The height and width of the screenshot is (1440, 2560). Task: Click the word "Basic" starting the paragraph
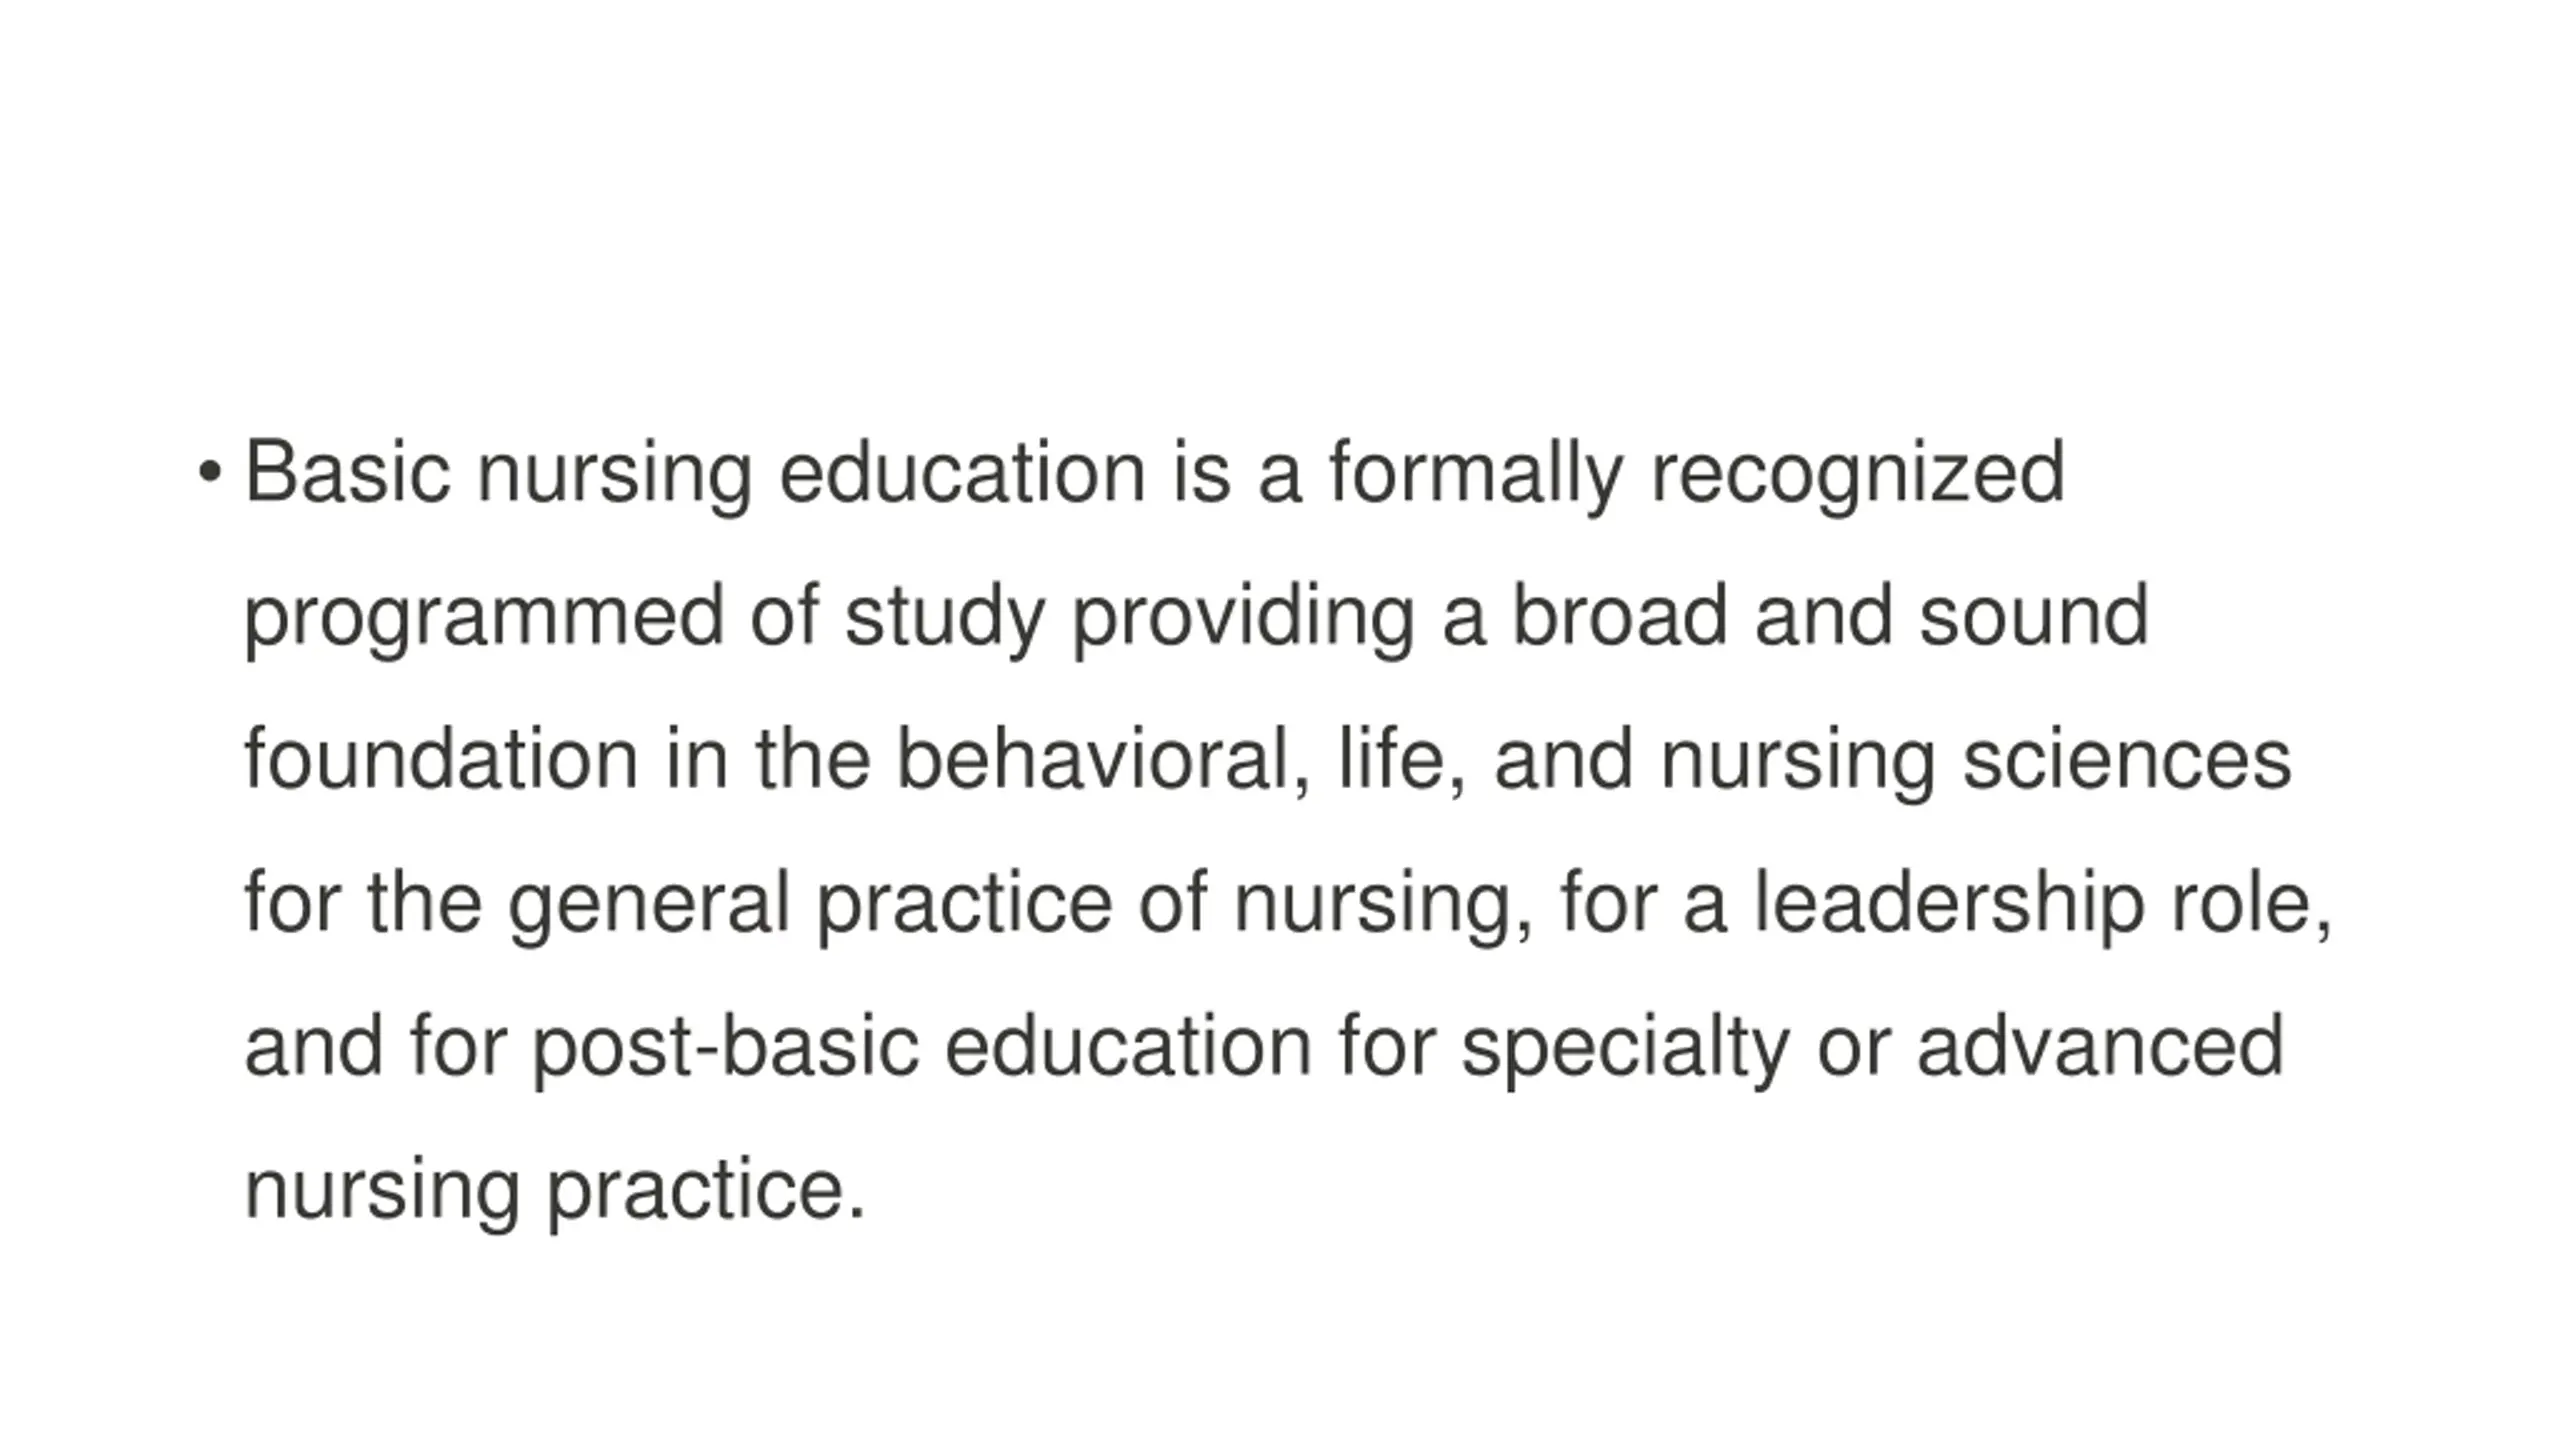pyautogui.click(x=347, y=472)
